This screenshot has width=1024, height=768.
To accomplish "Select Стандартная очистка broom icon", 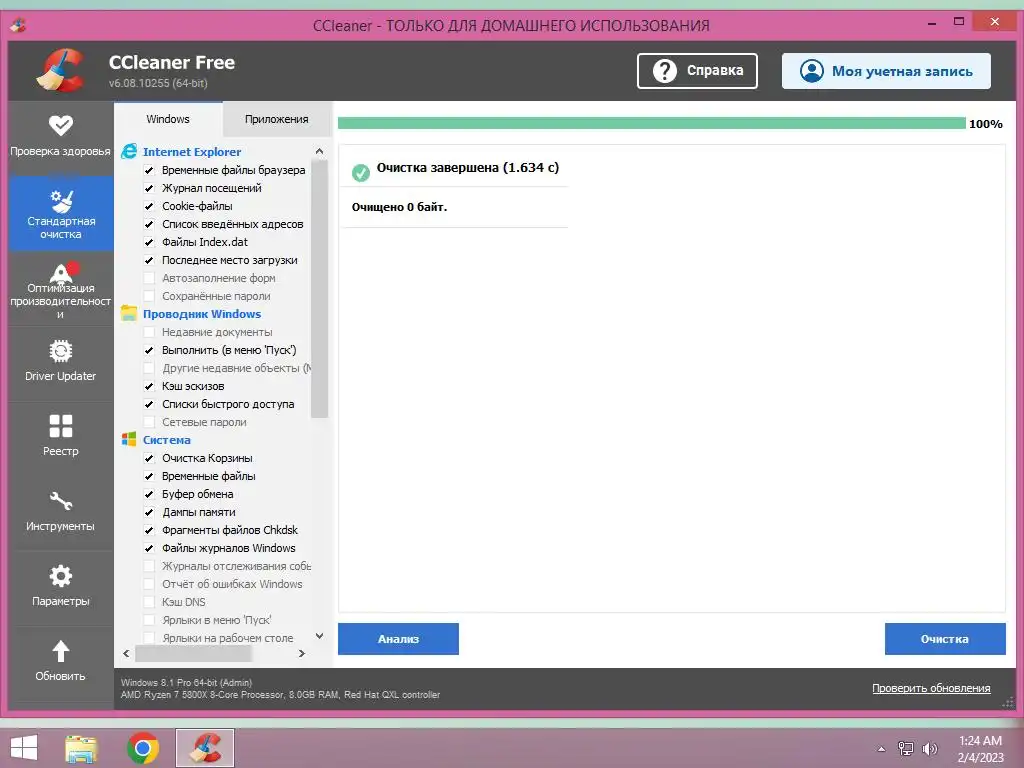I will [x=61, y=202].
